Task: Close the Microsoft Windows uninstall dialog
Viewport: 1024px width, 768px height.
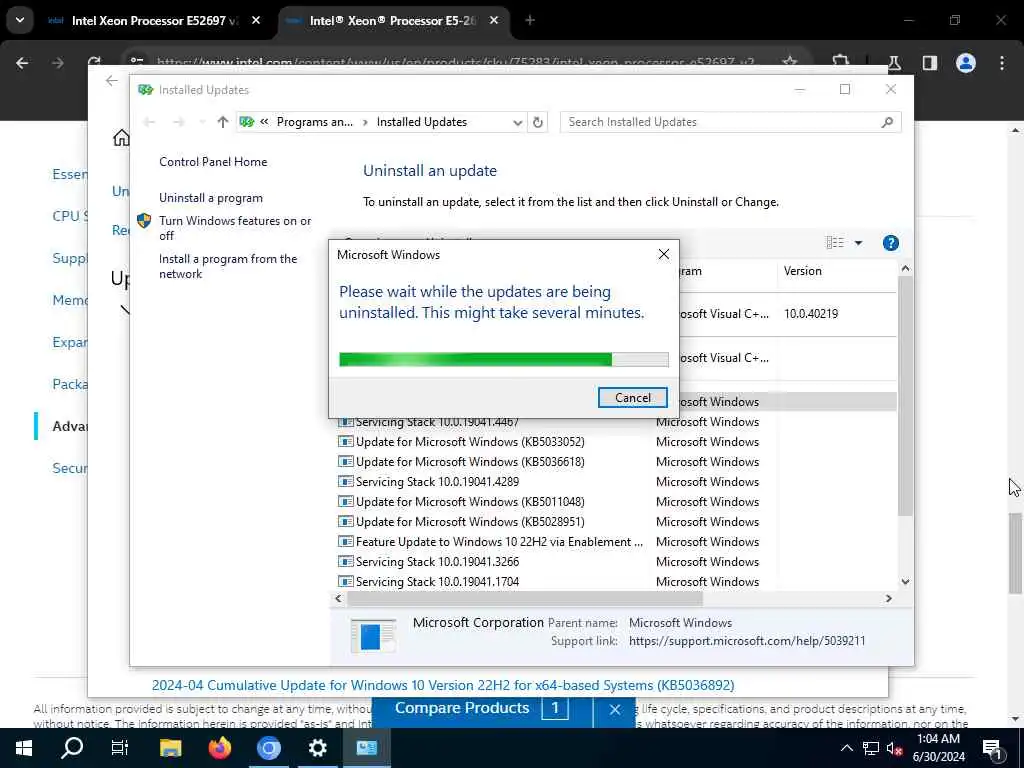Action: [x=664, y=255]
